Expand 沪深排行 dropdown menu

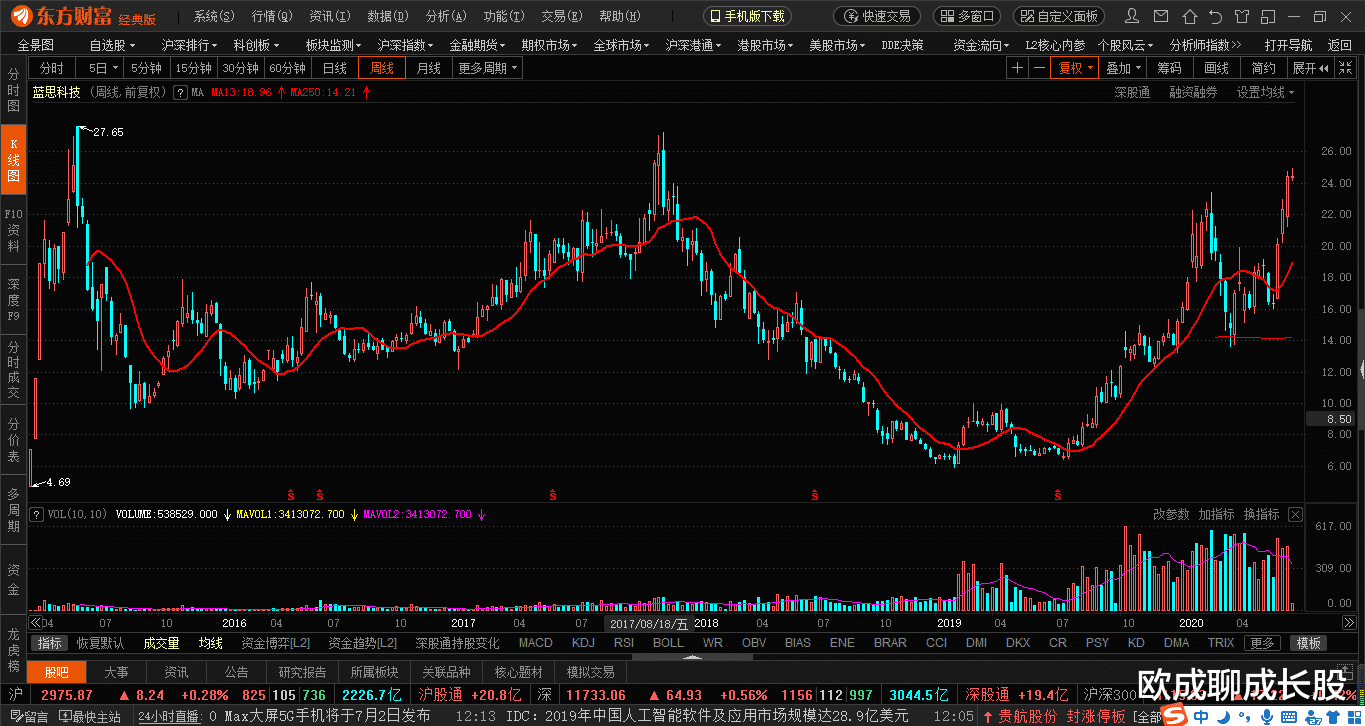189,45
